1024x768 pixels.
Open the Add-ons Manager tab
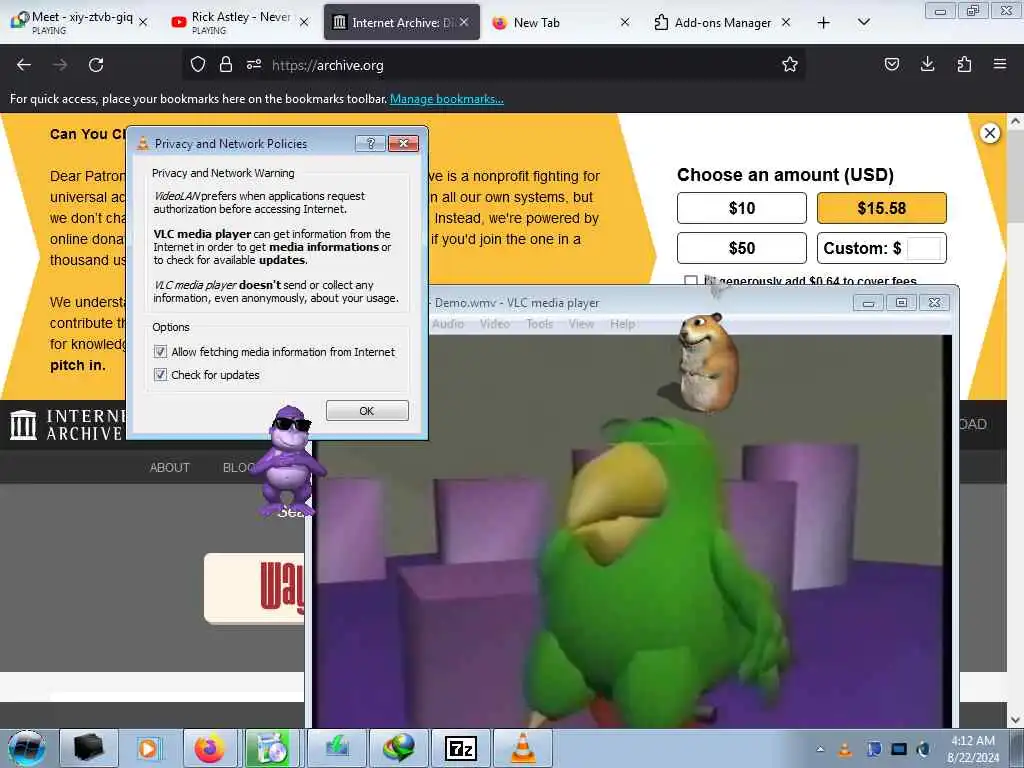[722, 22]
